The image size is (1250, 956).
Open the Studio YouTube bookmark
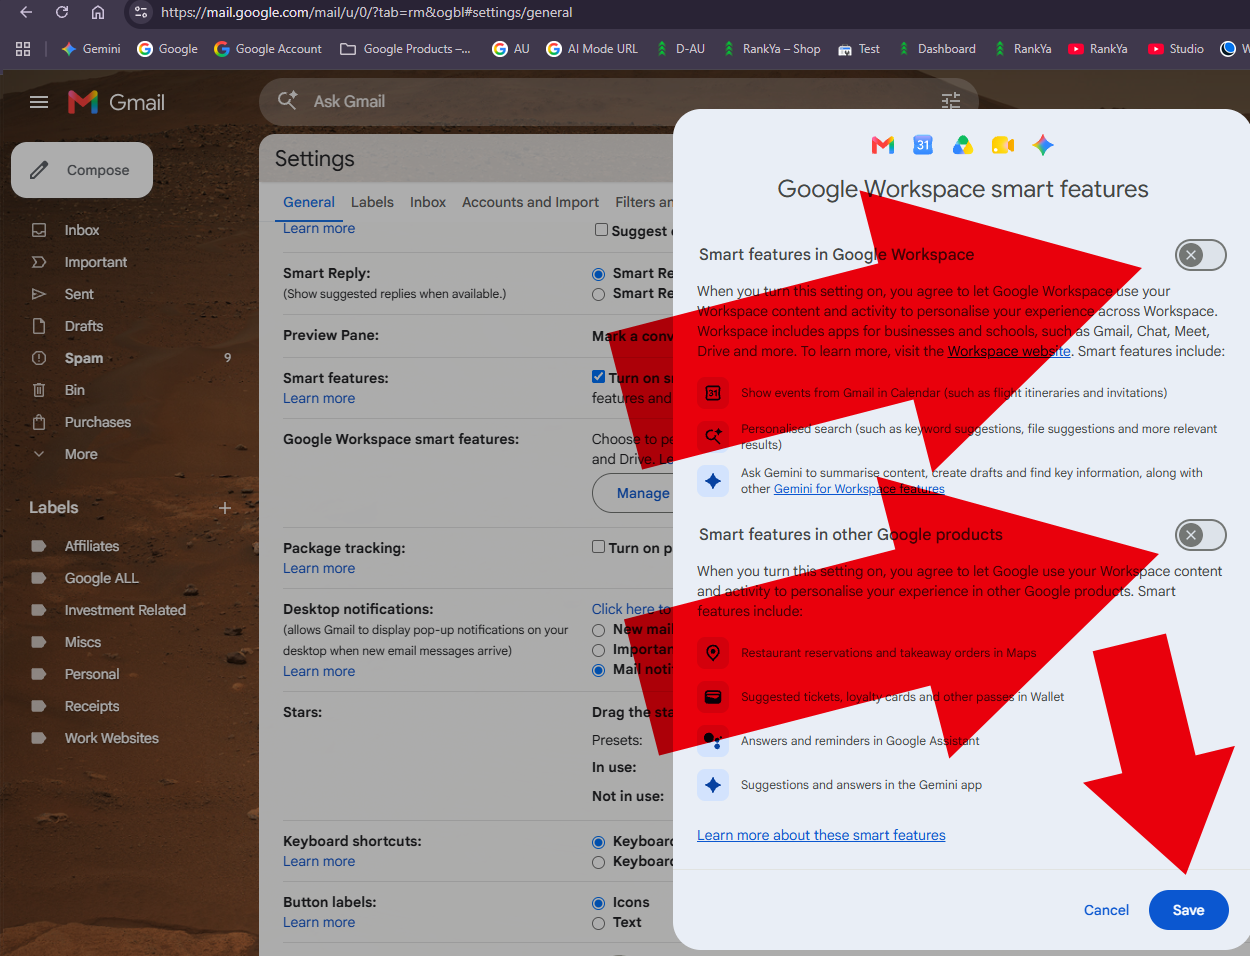pos(1176,48)
